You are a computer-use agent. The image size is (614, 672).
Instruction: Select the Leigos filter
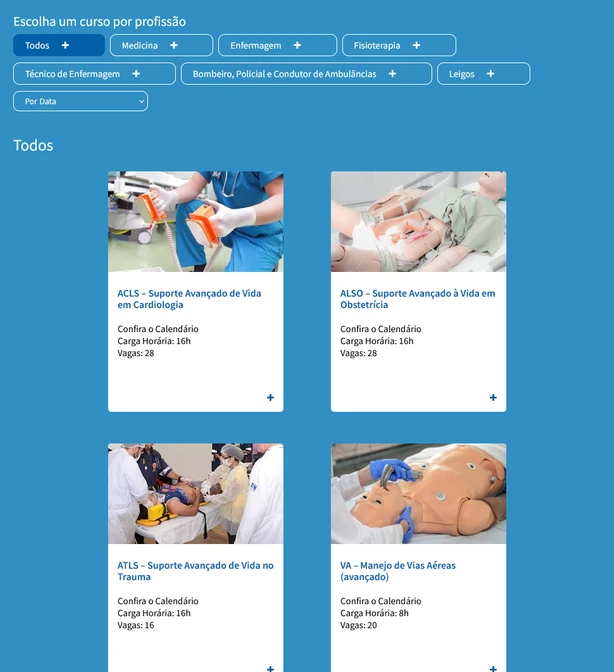pos(484,74)
